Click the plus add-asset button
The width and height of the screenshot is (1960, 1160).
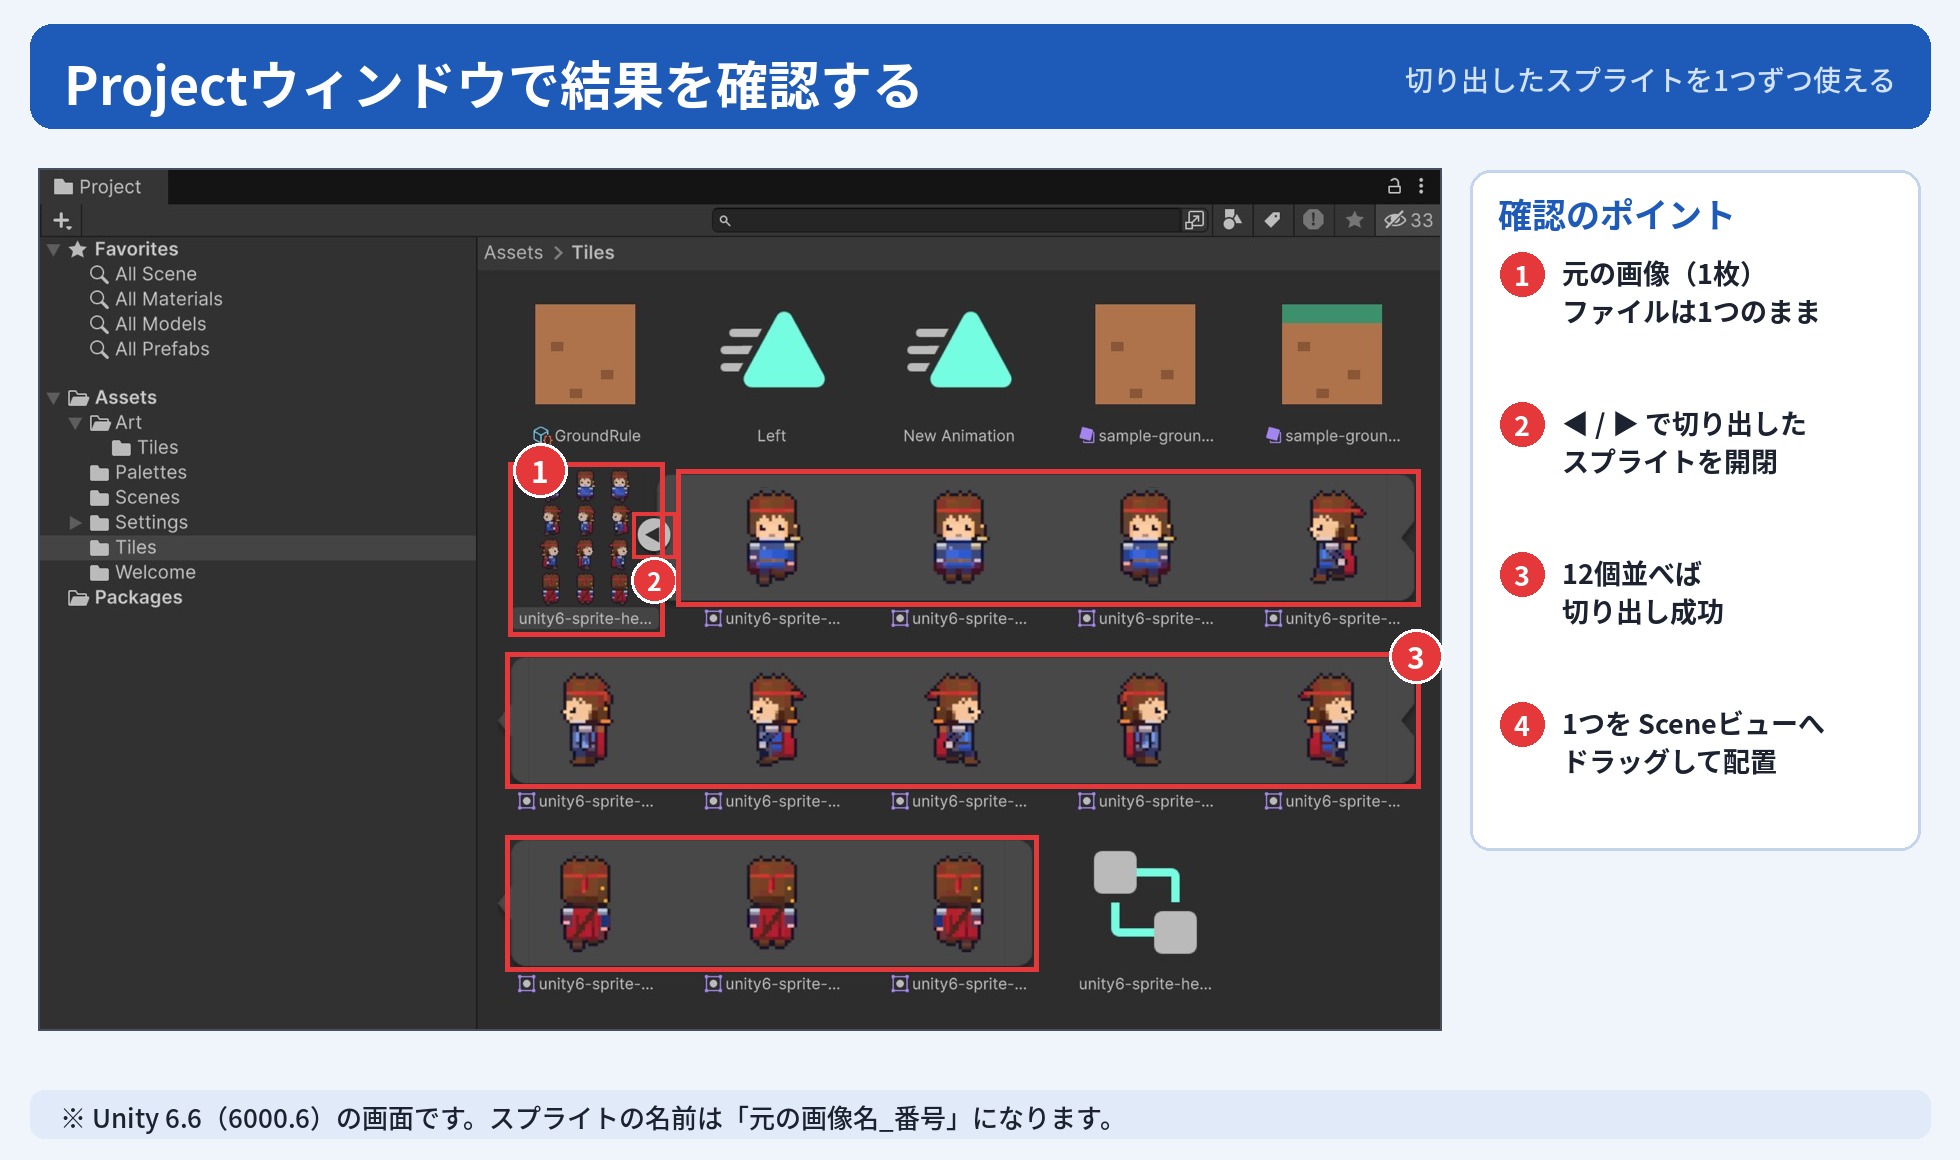62,220
